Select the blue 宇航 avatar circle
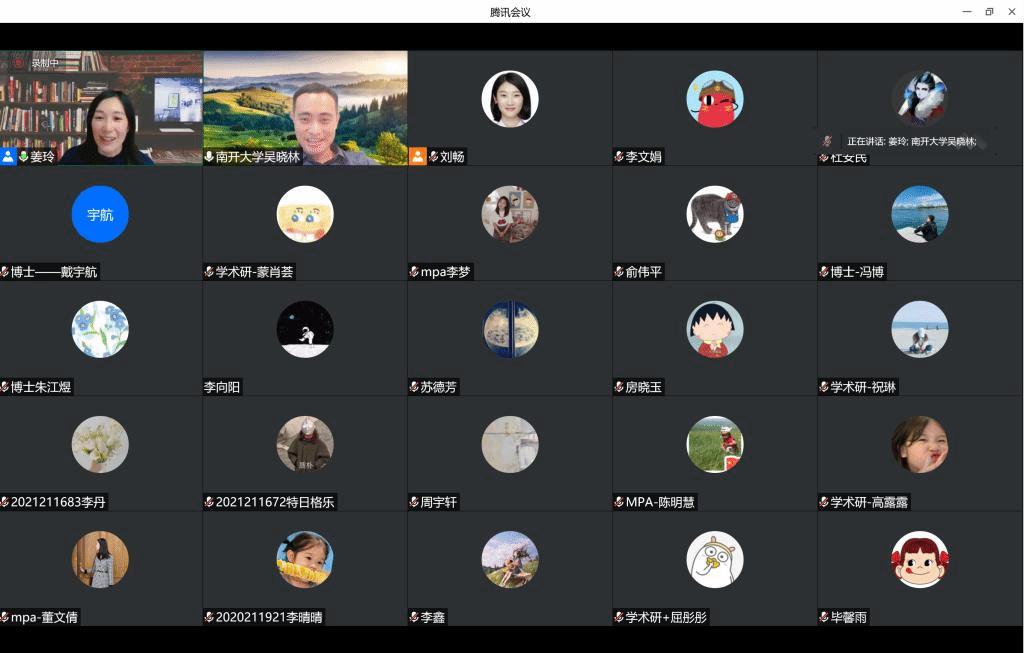1024x653 pixels. coord(100,214)
